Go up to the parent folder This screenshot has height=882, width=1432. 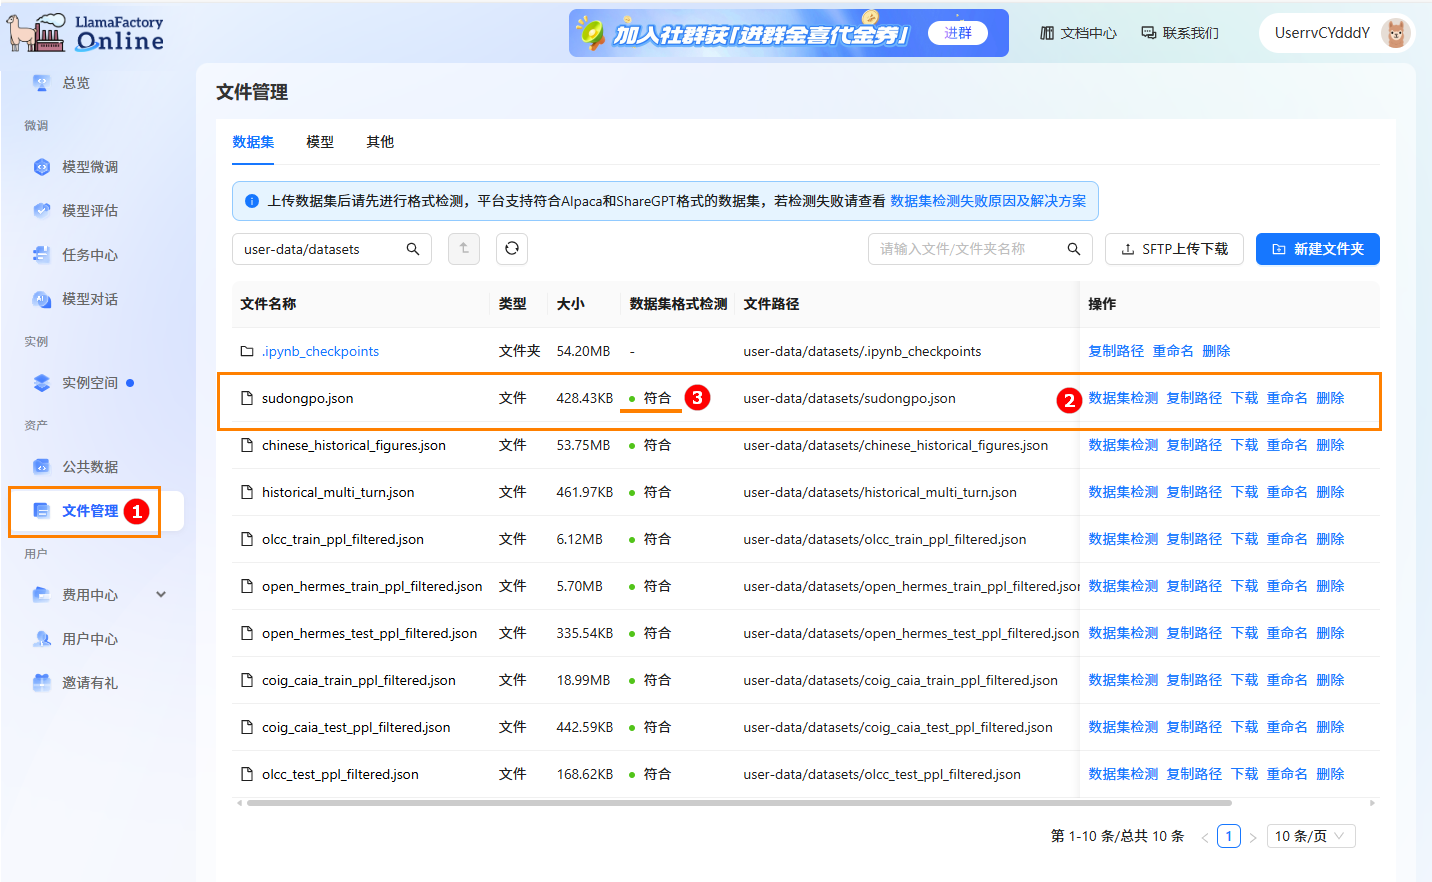click(x=463, y=248)
